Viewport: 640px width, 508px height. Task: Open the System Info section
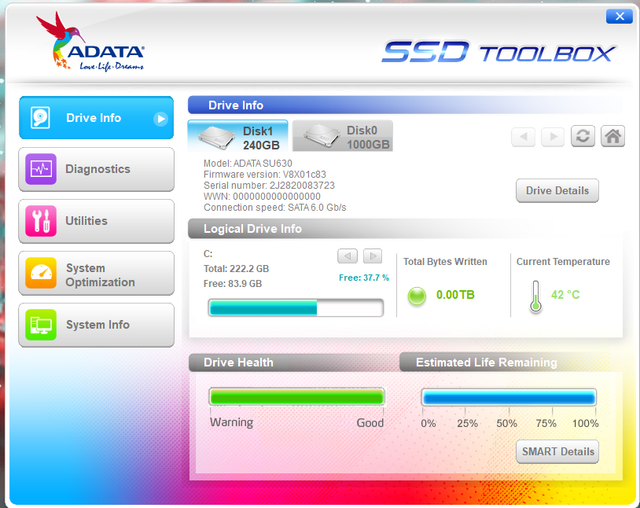[96, 325]
